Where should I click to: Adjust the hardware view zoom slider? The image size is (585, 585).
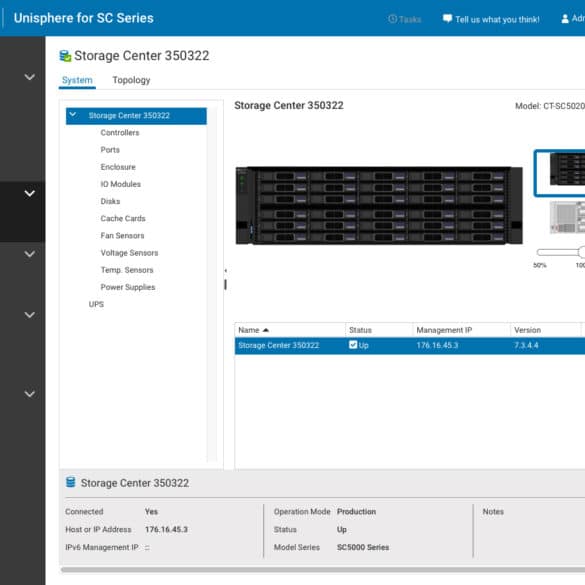pyautogui.click(x=561, y=253)
